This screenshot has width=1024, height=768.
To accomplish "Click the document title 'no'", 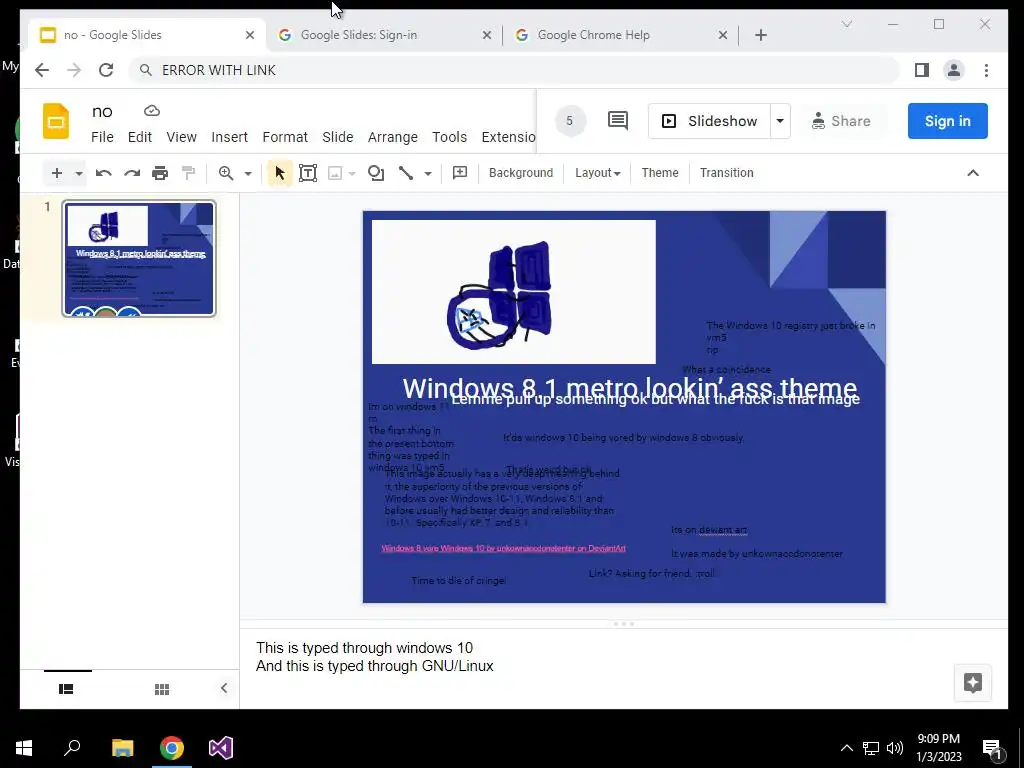I will (x=102, y=112).
